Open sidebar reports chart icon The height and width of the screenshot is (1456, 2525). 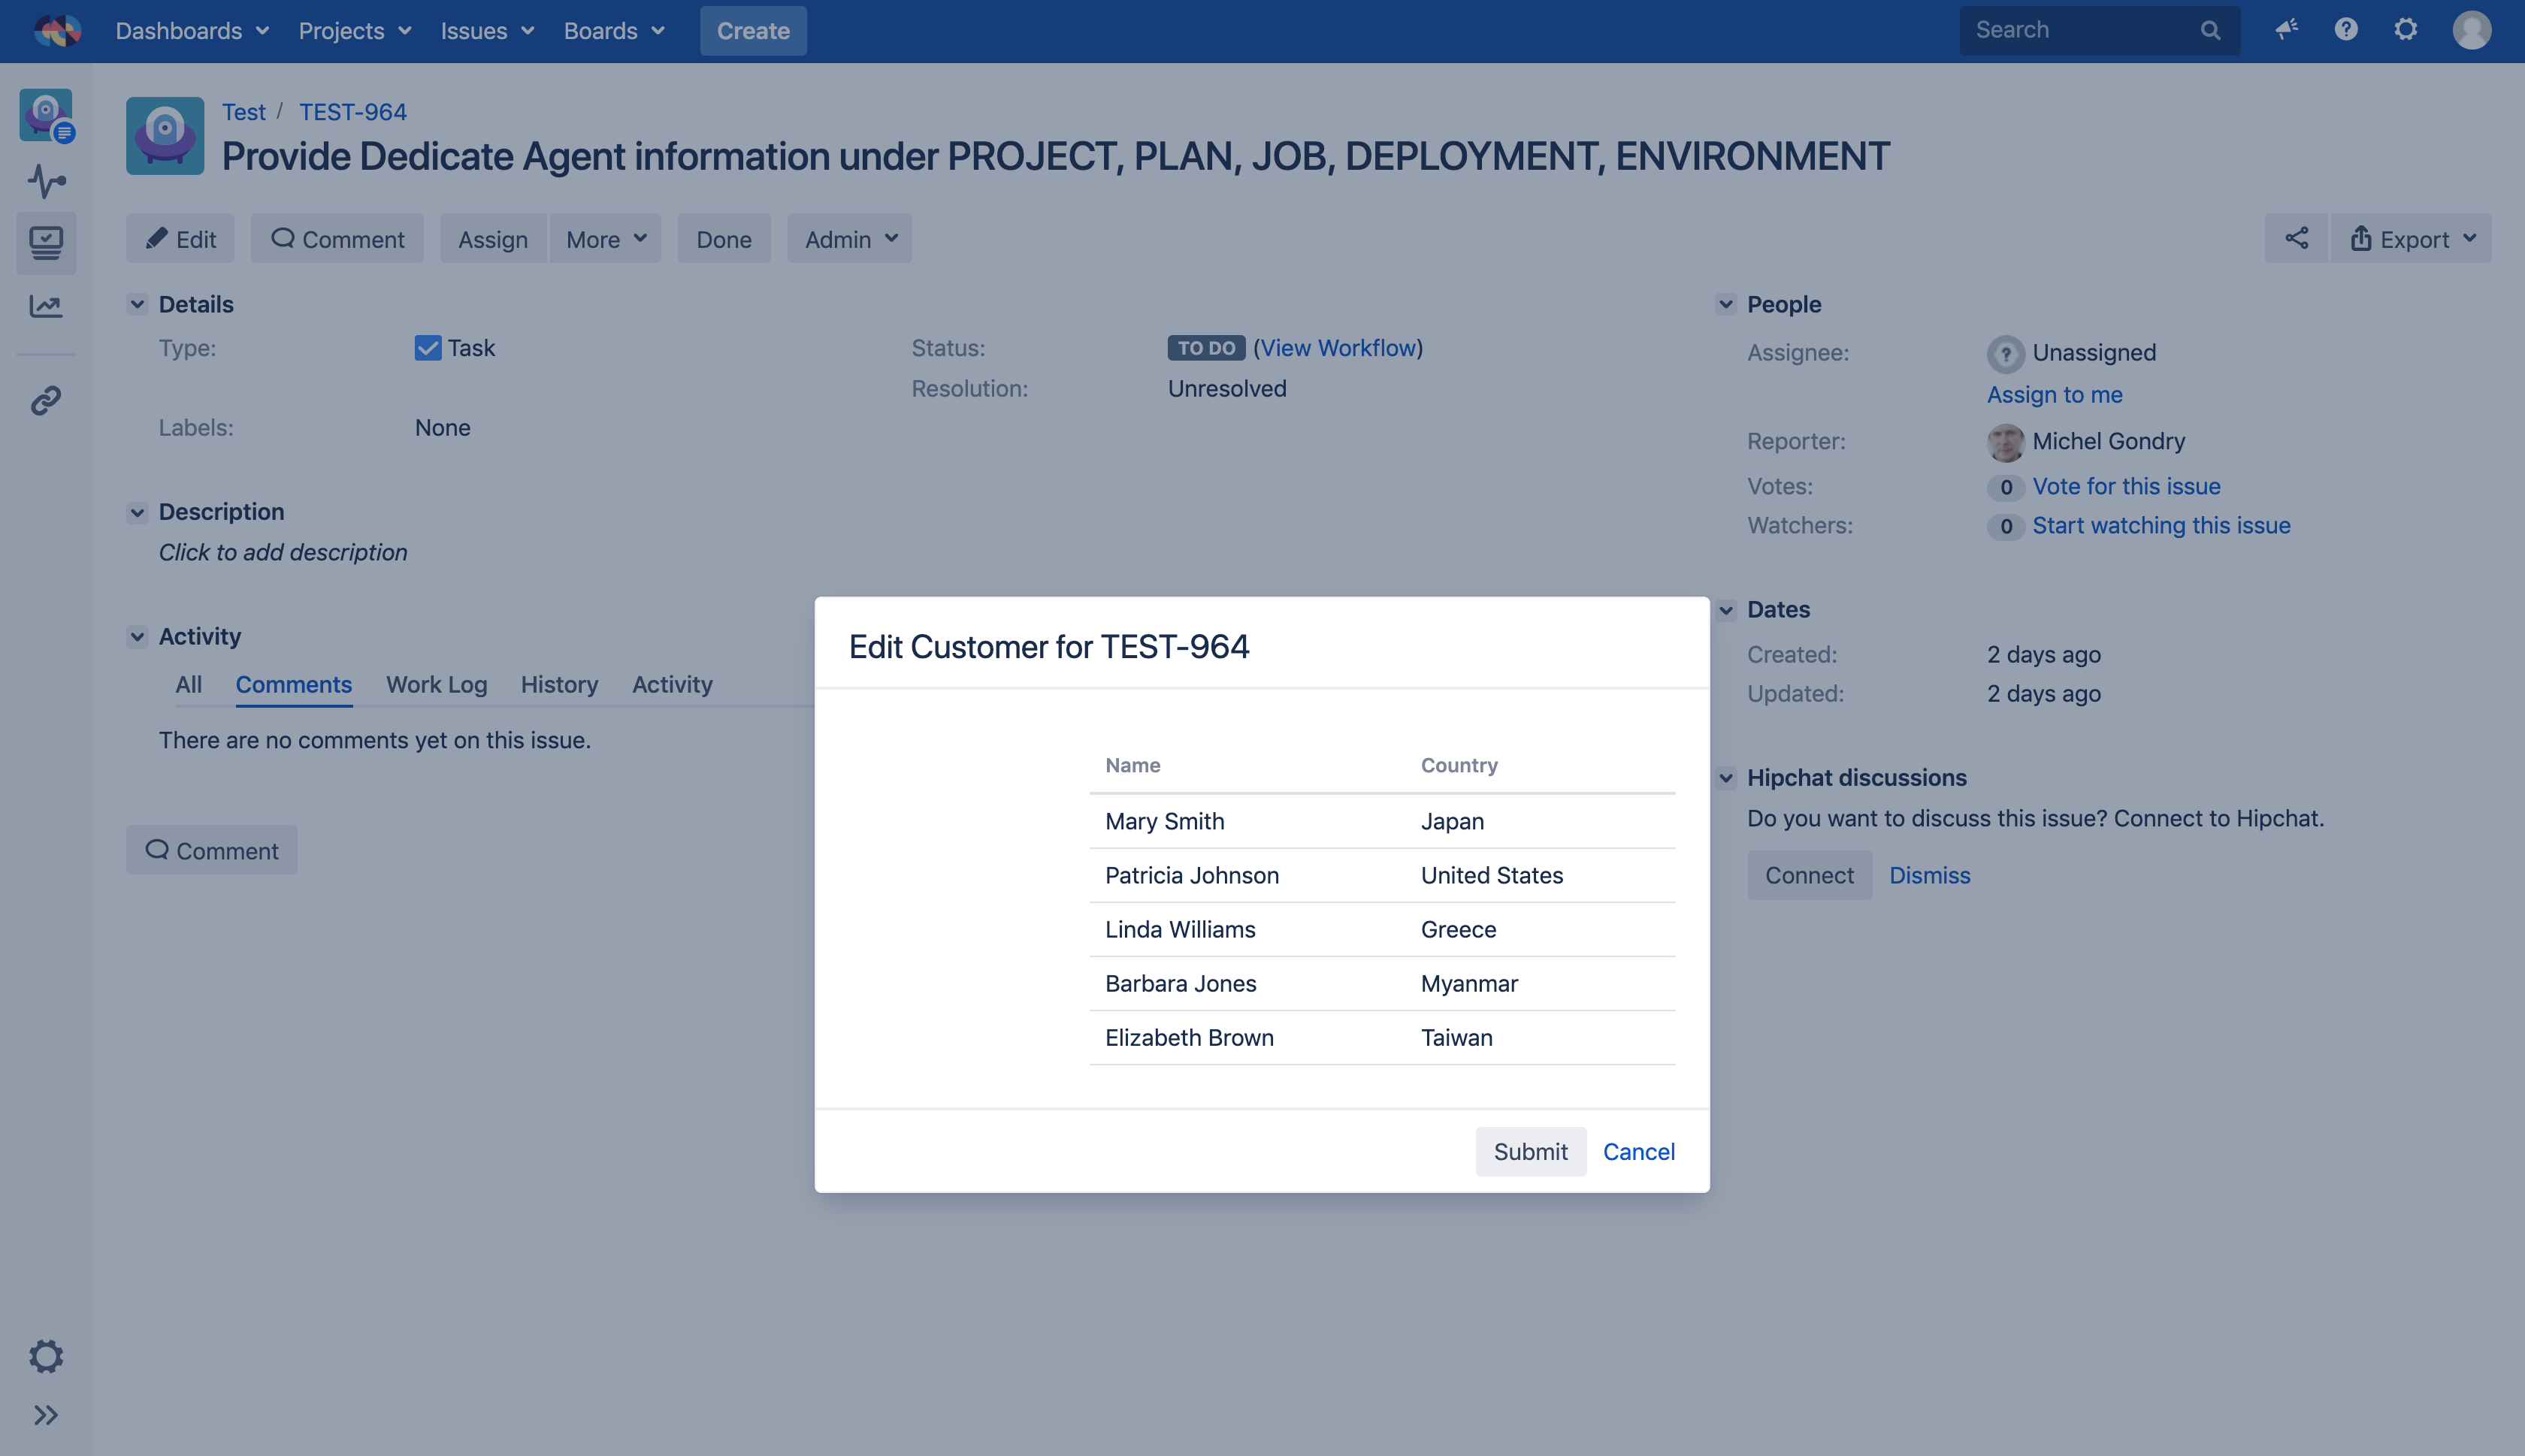coord(46,306)
